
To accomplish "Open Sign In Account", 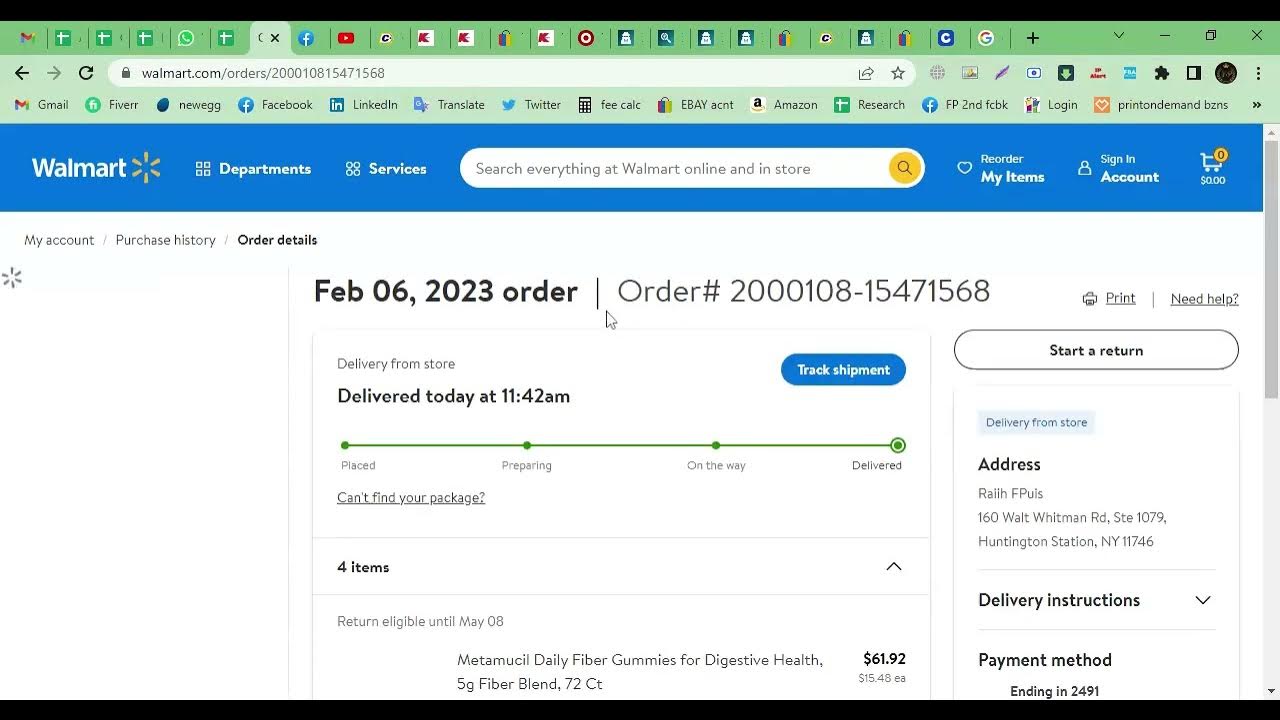I will coord(1118,168).
